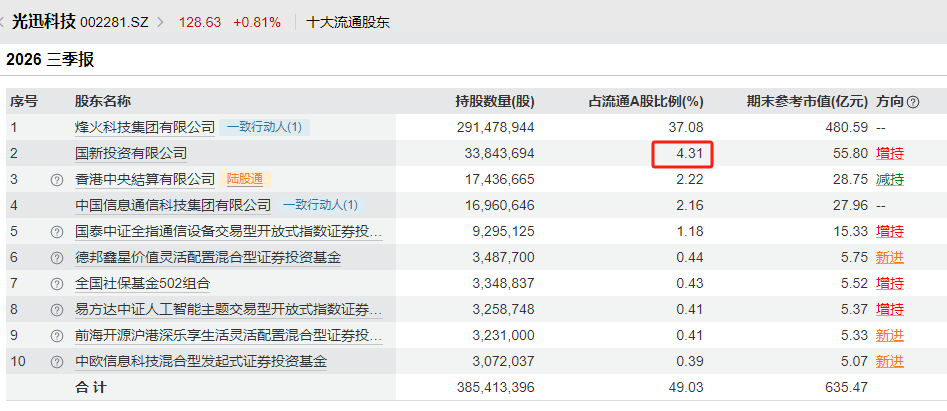Click the 陆股通 tag in row 3
Viewport: 947px width, 411px height.
245,179
